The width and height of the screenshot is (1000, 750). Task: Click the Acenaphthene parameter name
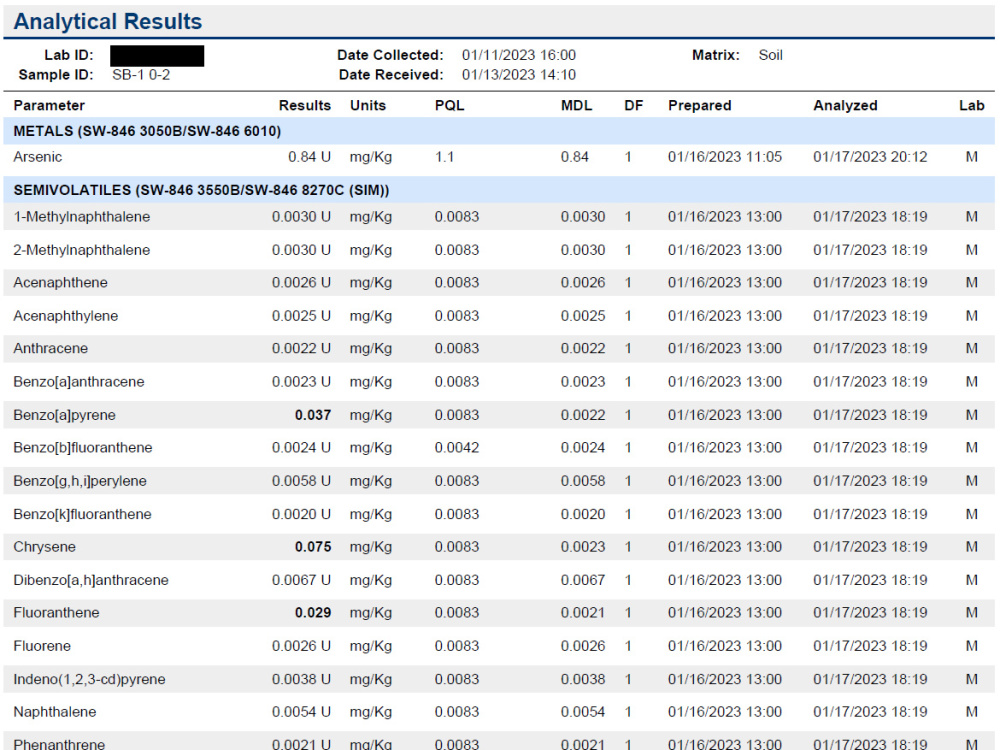[x=61, y=283]
